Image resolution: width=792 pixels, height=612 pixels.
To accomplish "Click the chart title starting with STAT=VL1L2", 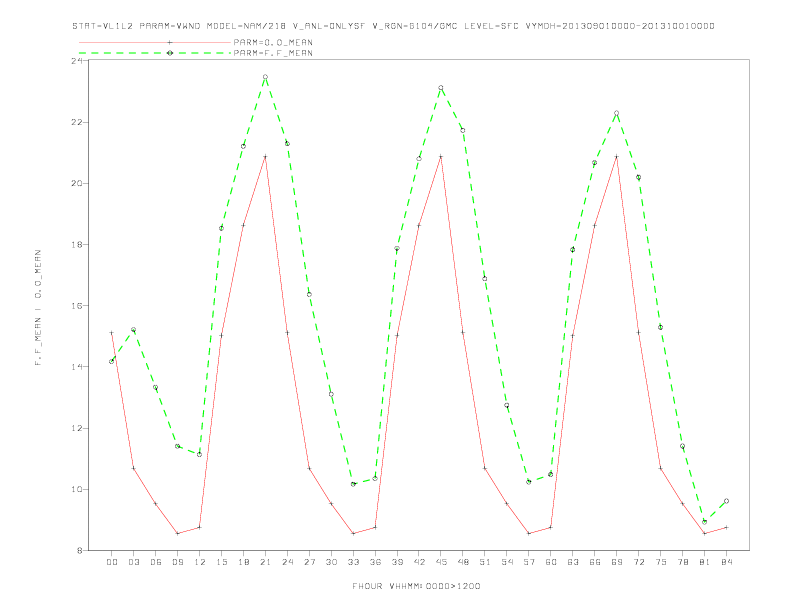I will [x=393, y=26].
